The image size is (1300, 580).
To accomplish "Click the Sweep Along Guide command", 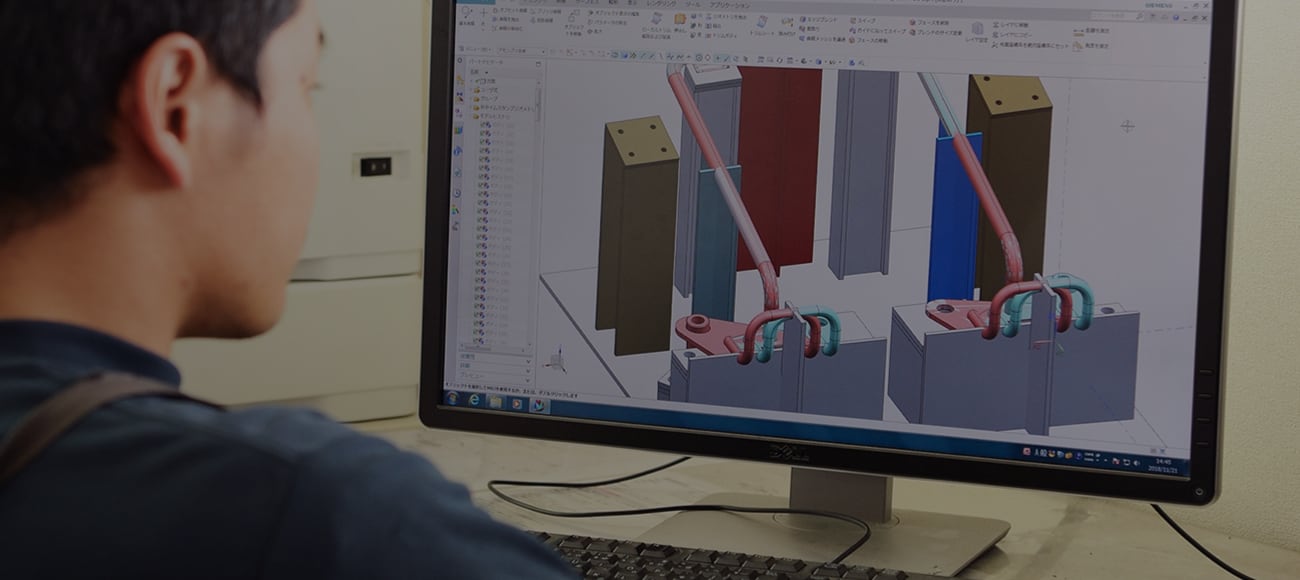I will click(x=880, y=29).
